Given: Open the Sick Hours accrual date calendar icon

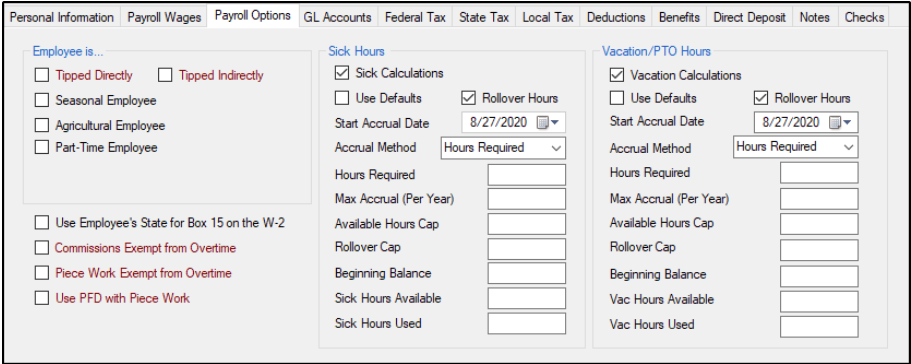Looking at the screenshot, I should tap(547, 122).
